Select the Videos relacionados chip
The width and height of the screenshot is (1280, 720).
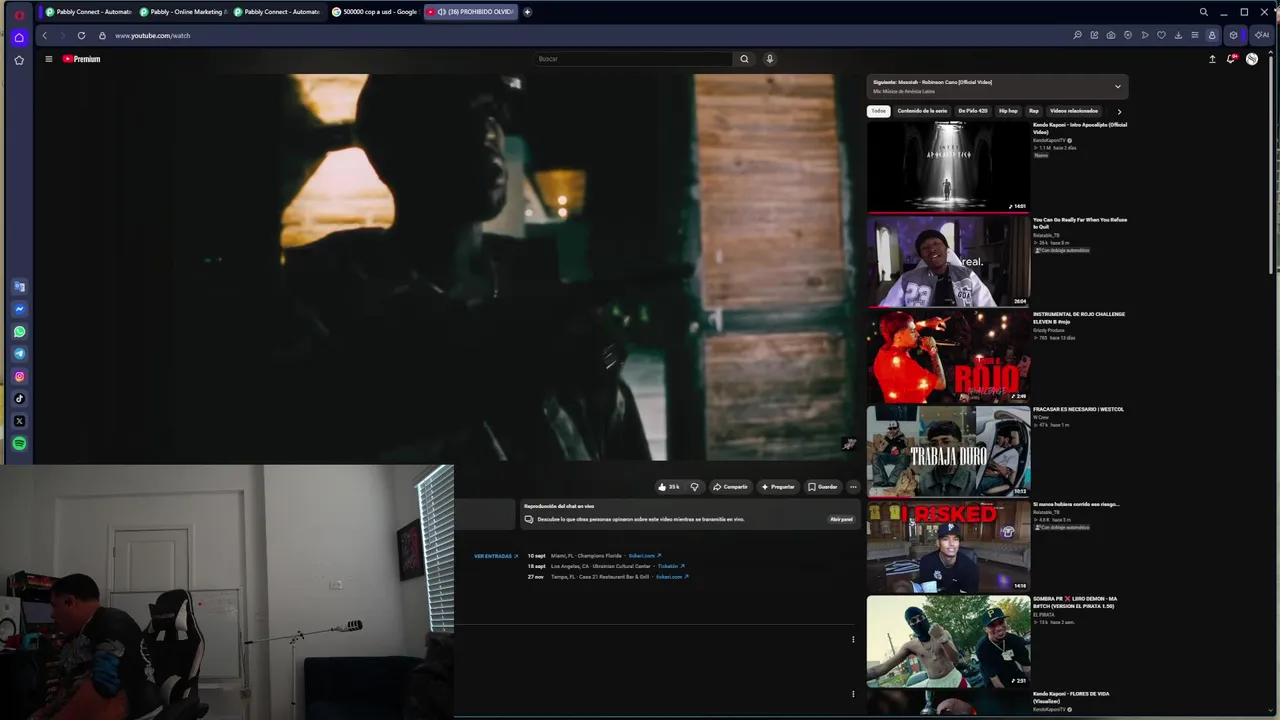point(1074,111)
